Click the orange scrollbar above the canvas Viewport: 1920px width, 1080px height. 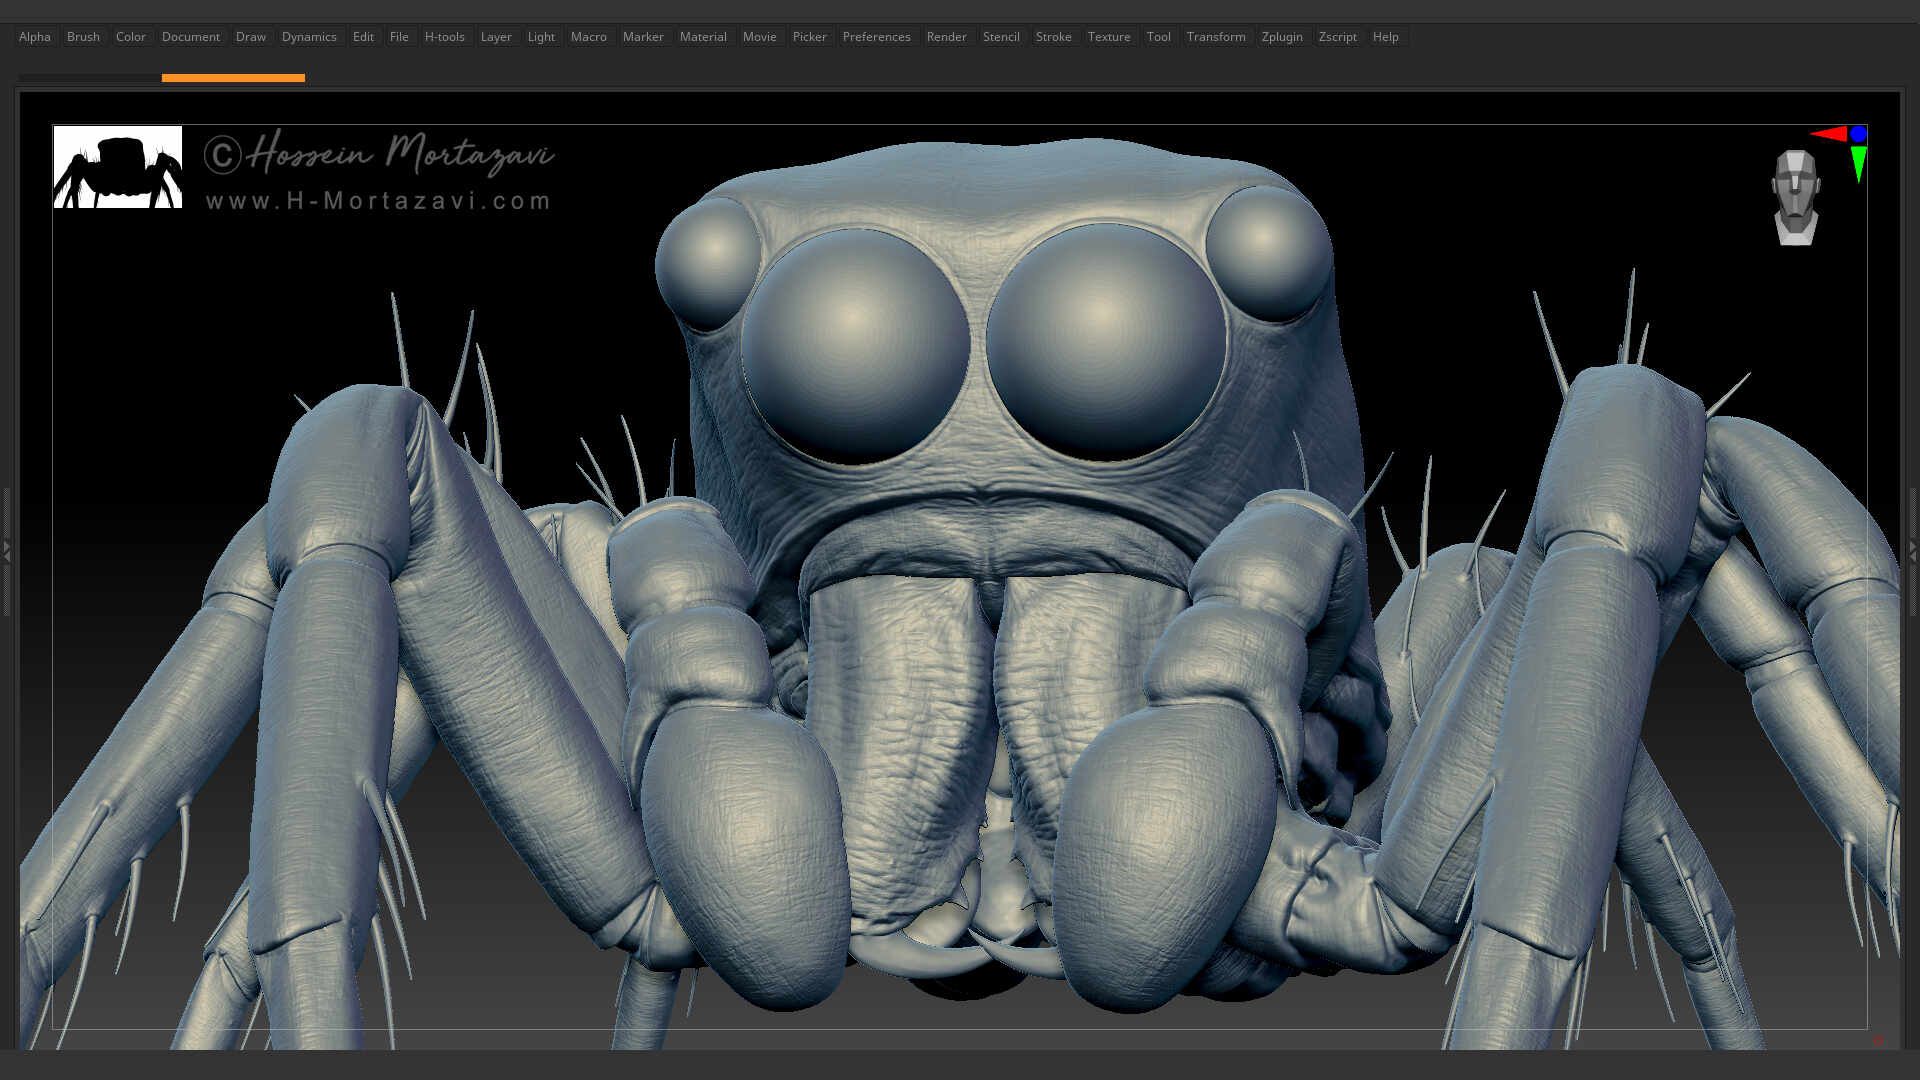point(233,77)
